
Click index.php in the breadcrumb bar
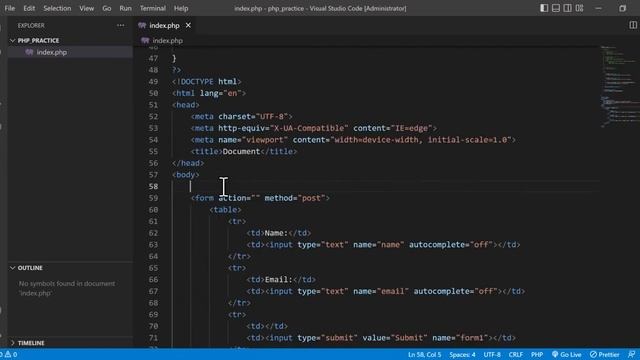point(167,40)
